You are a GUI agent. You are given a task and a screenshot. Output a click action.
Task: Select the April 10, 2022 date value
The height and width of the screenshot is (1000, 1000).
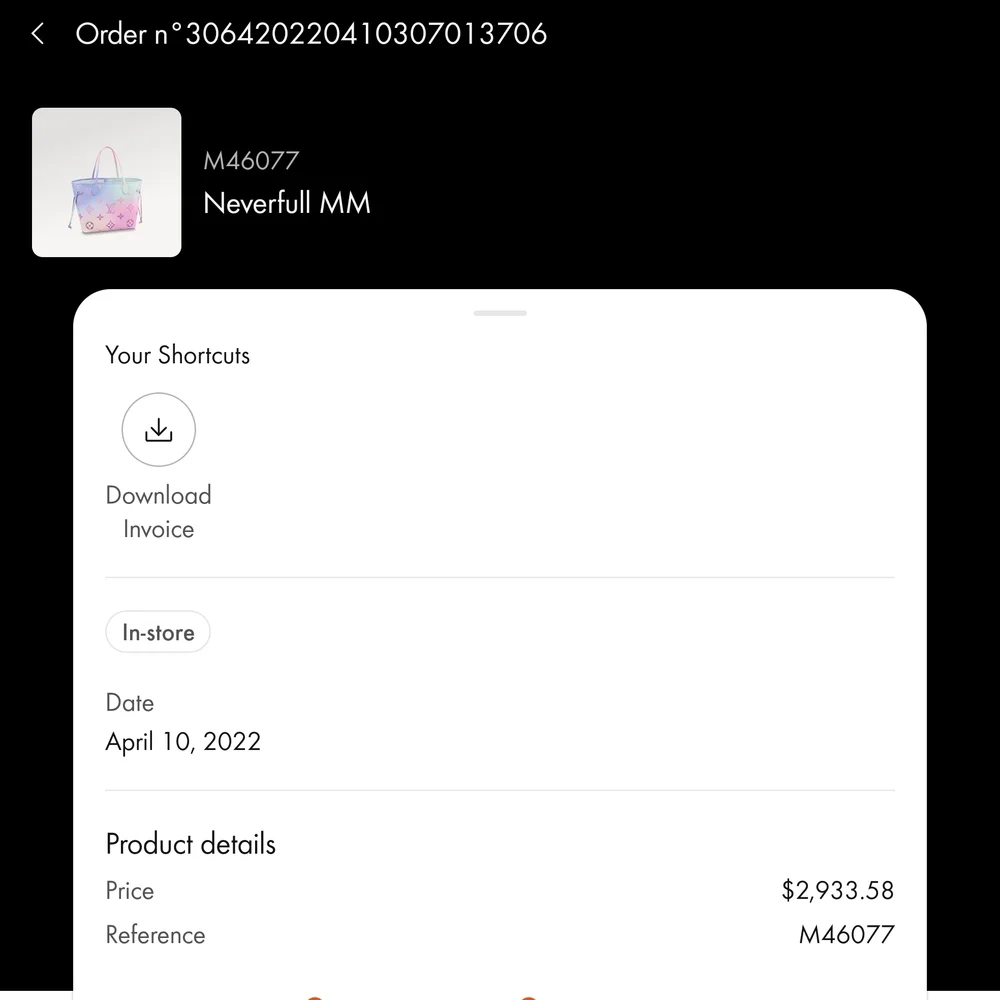pos(183,742)
